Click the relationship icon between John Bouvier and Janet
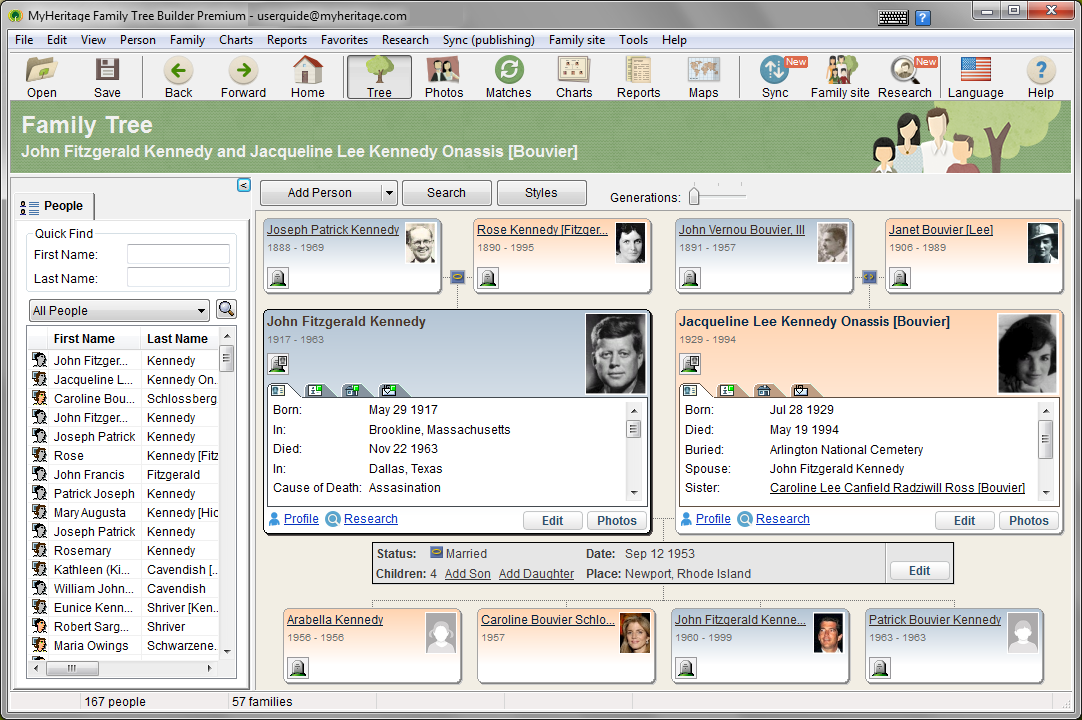1082x720 pixels. (869, 277)
